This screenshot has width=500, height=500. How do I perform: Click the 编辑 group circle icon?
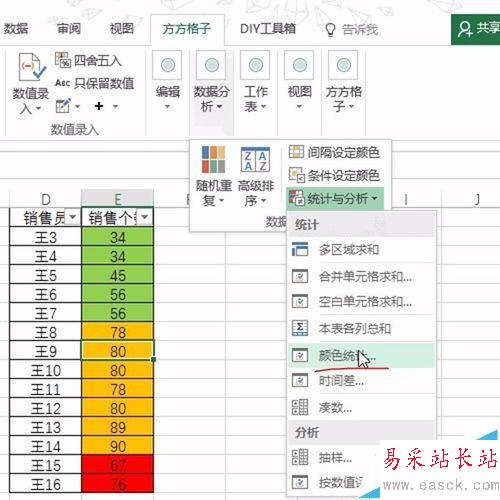[x=167, y=65]
